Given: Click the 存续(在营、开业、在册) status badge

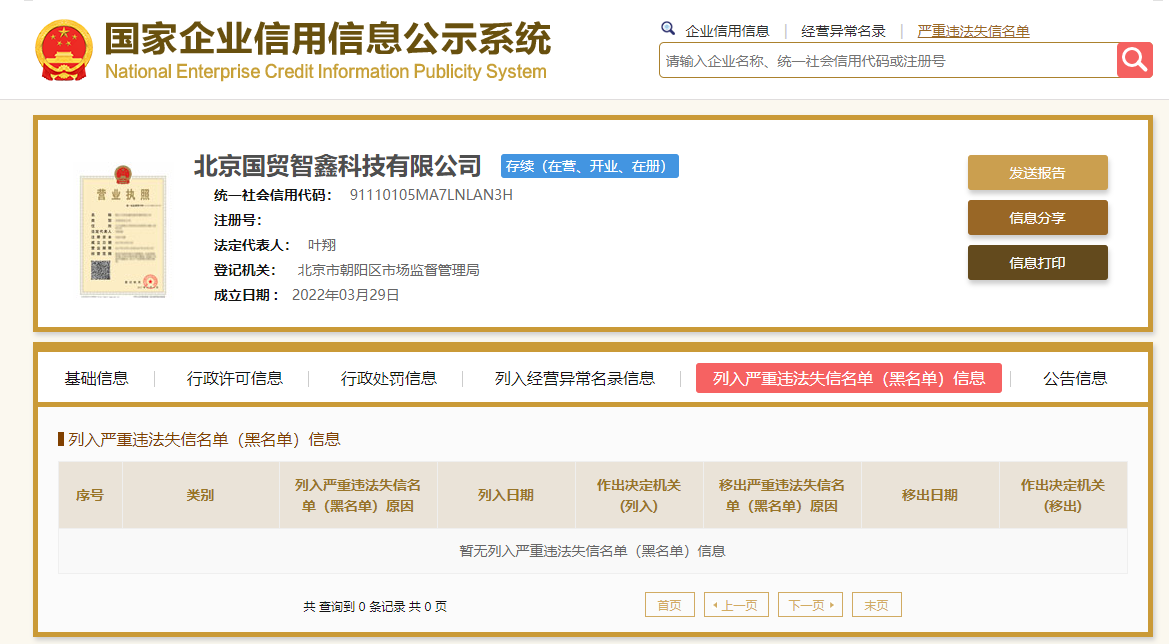Looking at the screenshot, I should point(590,166).
